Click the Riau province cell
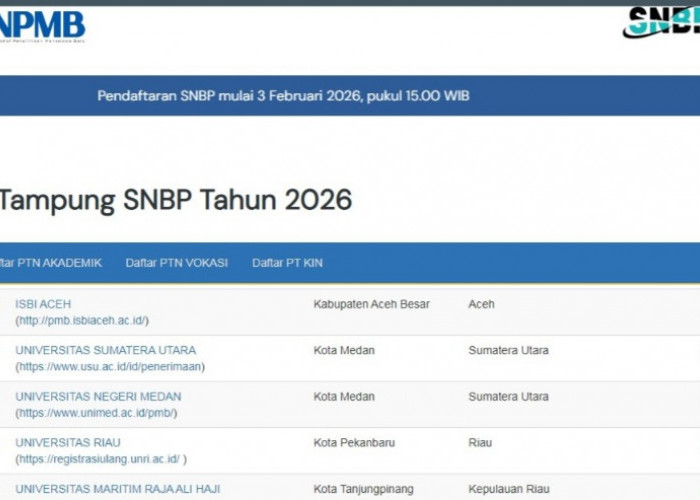 [x=480, y=442]
